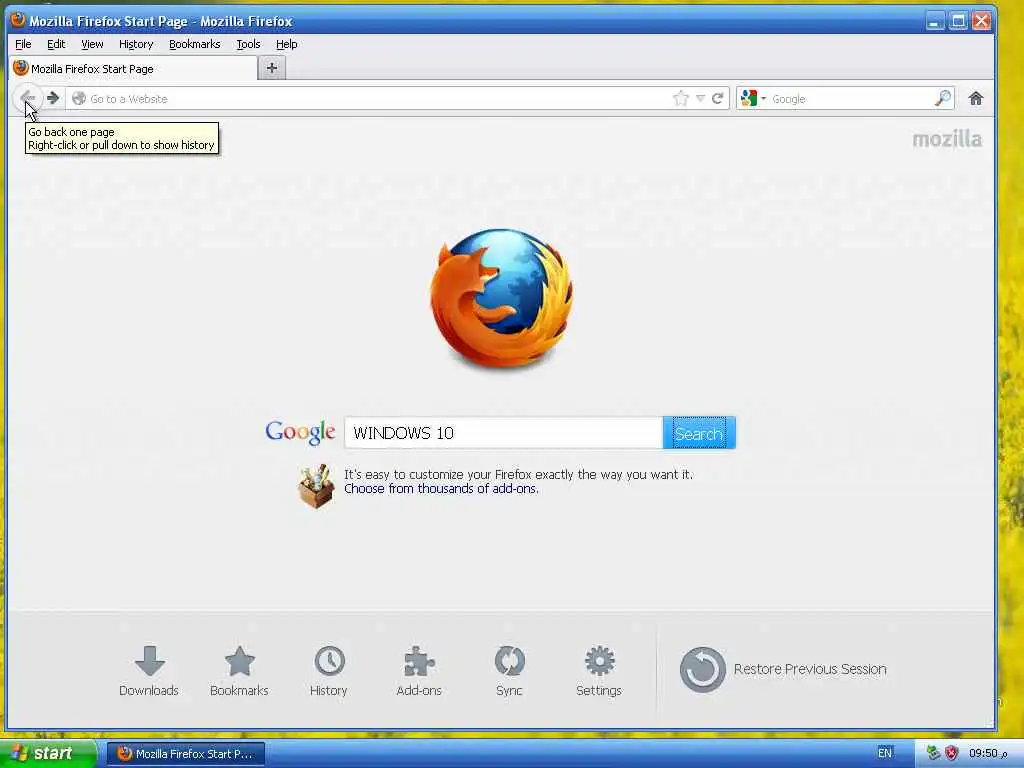
Task: Click the Firefox logo in title bar
Action: tap(18, 20)
